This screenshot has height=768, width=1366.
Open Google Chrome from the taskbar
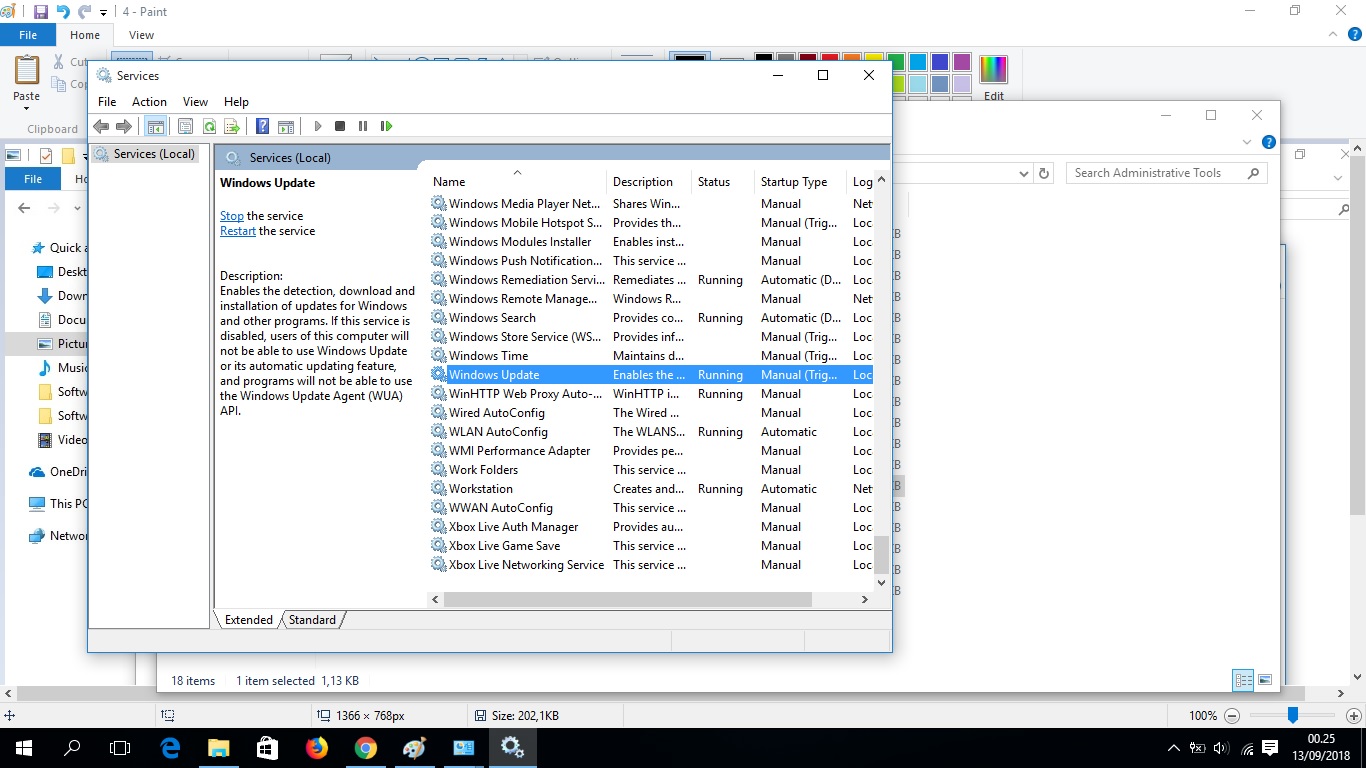click(x=365, y=747)
